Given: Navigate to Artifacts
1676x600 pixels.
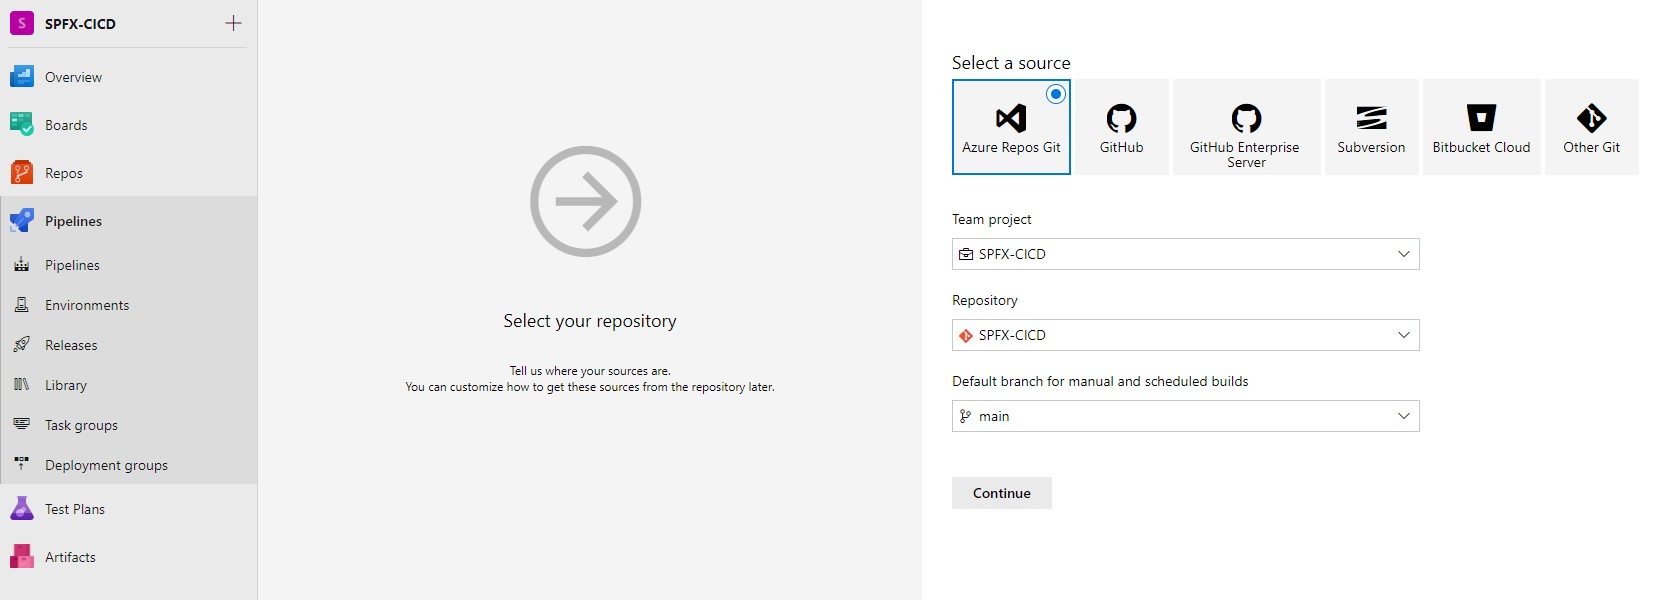Looking at the screenshot, I should click(70, 557).
